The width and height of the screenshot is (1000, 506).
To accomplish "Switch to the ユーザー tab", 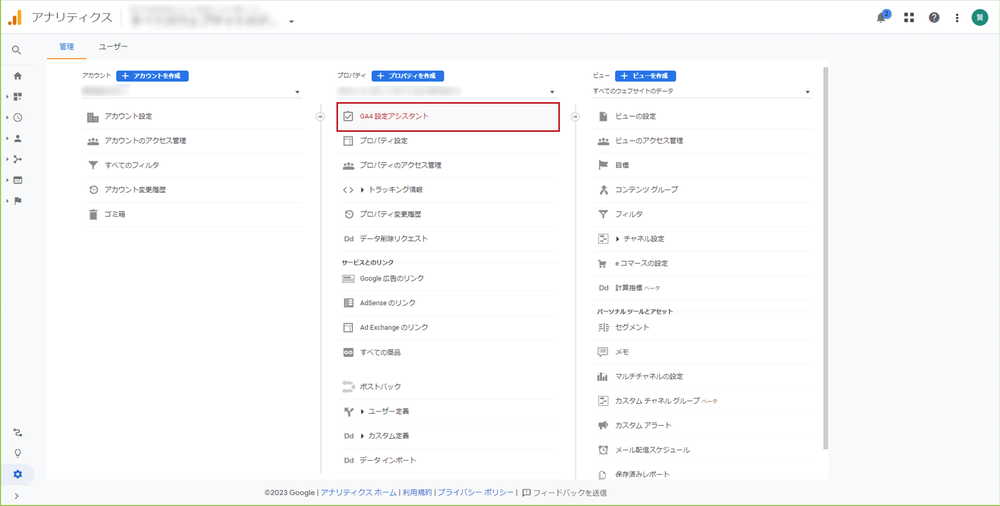I will 114,47.
